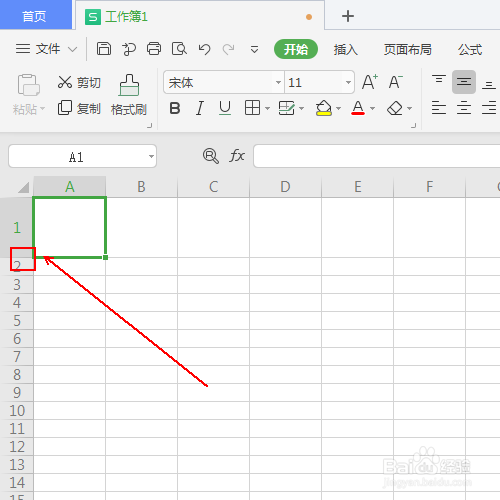
Task: Open Print Preview icon
Action: click(179, 49)
